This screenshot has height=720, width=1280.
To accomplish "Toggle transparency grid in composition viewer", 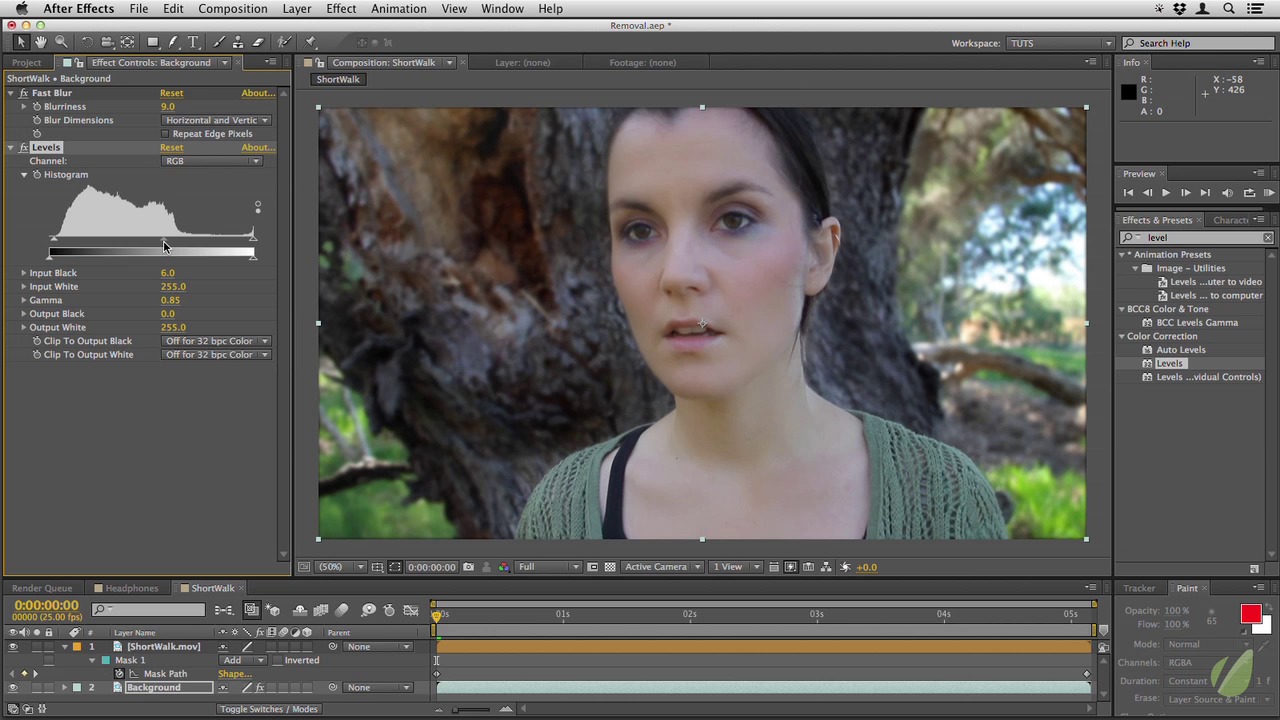I will click(x=609, y=567).
